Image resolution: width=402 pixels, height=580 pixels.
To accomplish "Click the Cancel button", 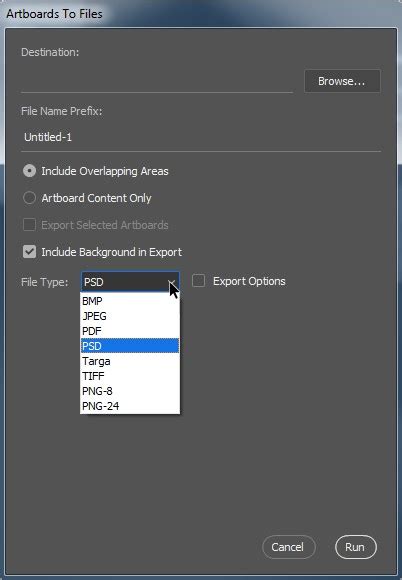I will pos(288,547).
